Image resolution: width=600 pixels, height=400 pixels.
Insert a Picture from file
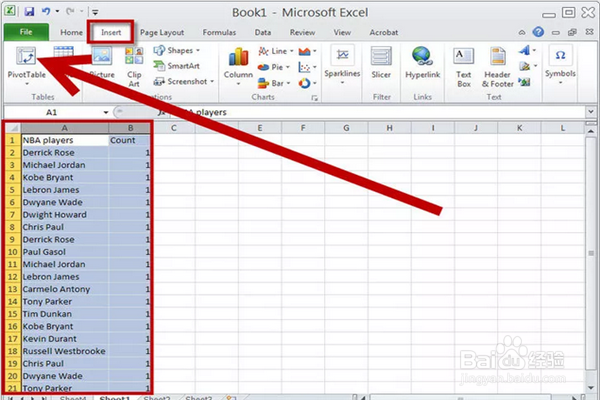tap(102, 61)
